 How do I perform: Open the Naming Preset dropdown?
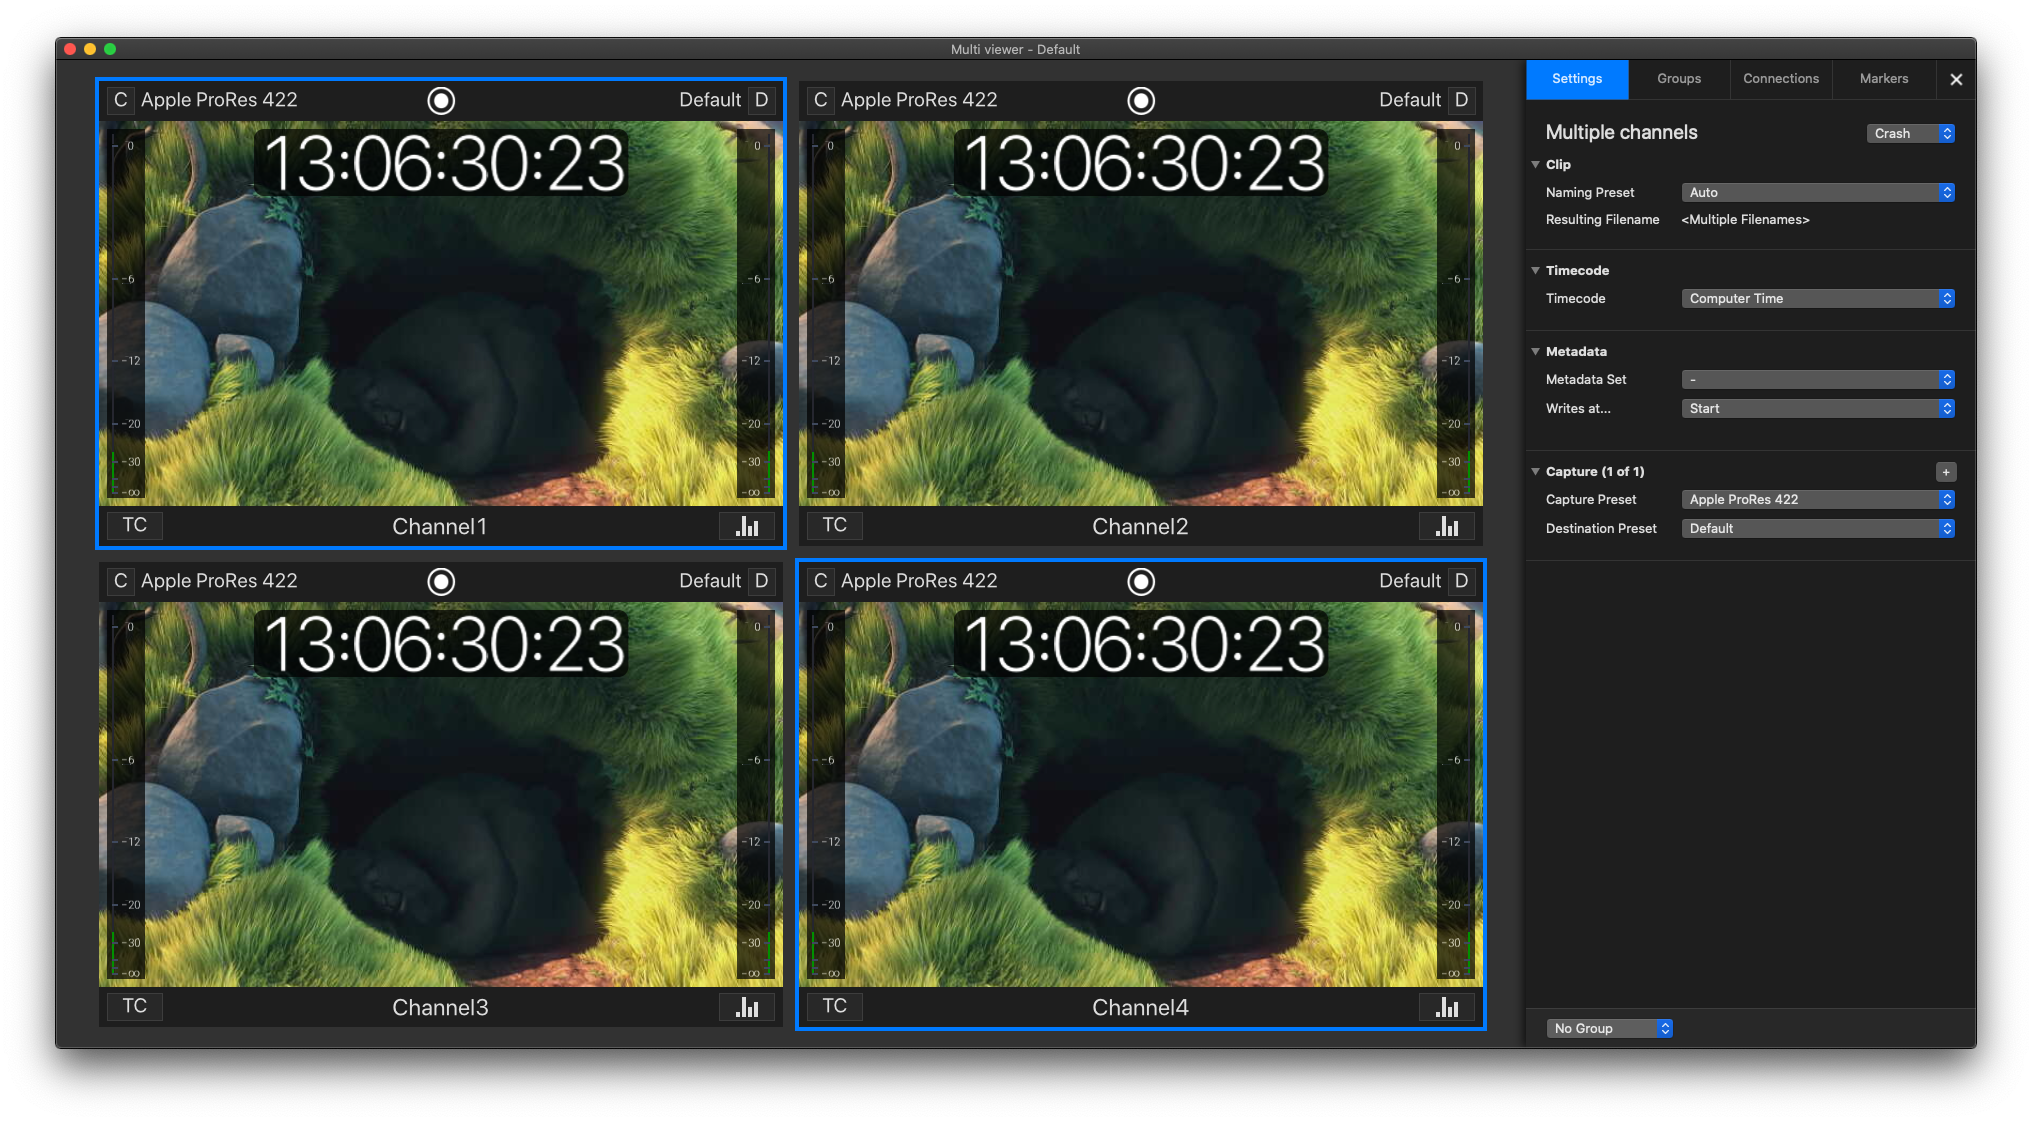click(1818, 192)
